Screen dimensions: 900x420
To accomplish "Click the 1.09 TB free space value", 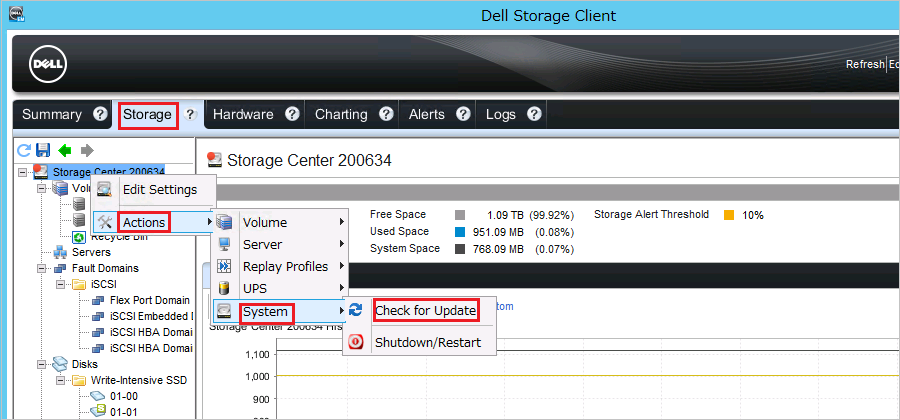I will tap(506, 216).
